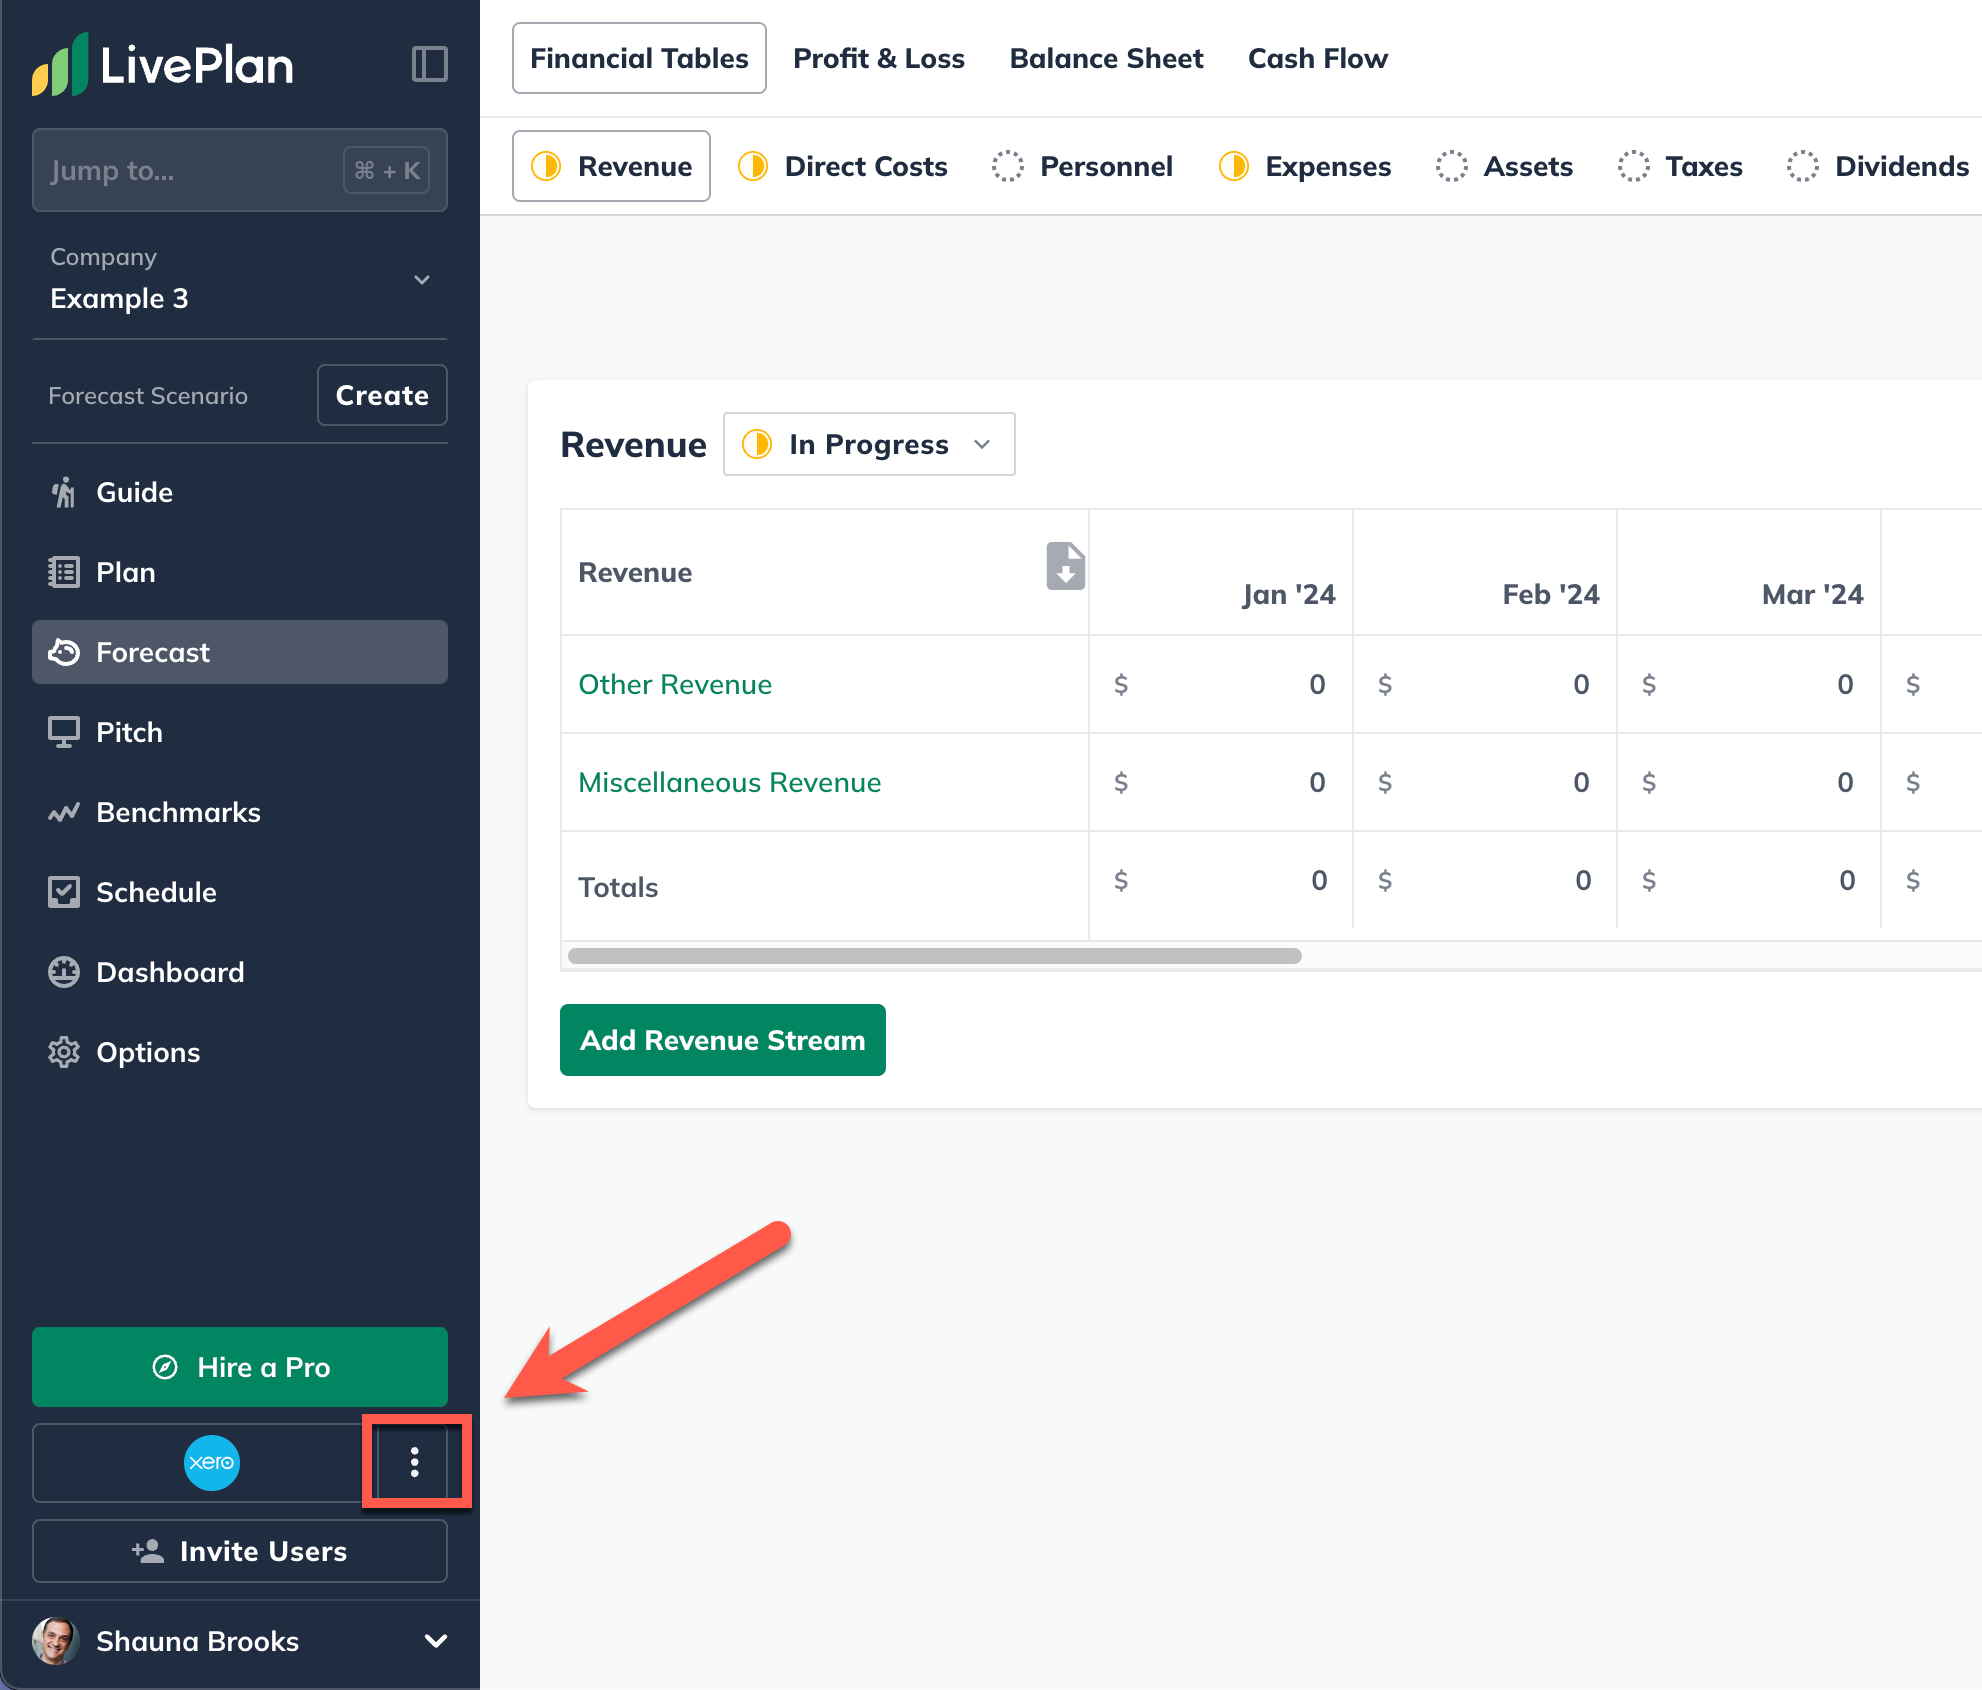
Task: Click the LivePlan logo
Action: click(162, 65)
